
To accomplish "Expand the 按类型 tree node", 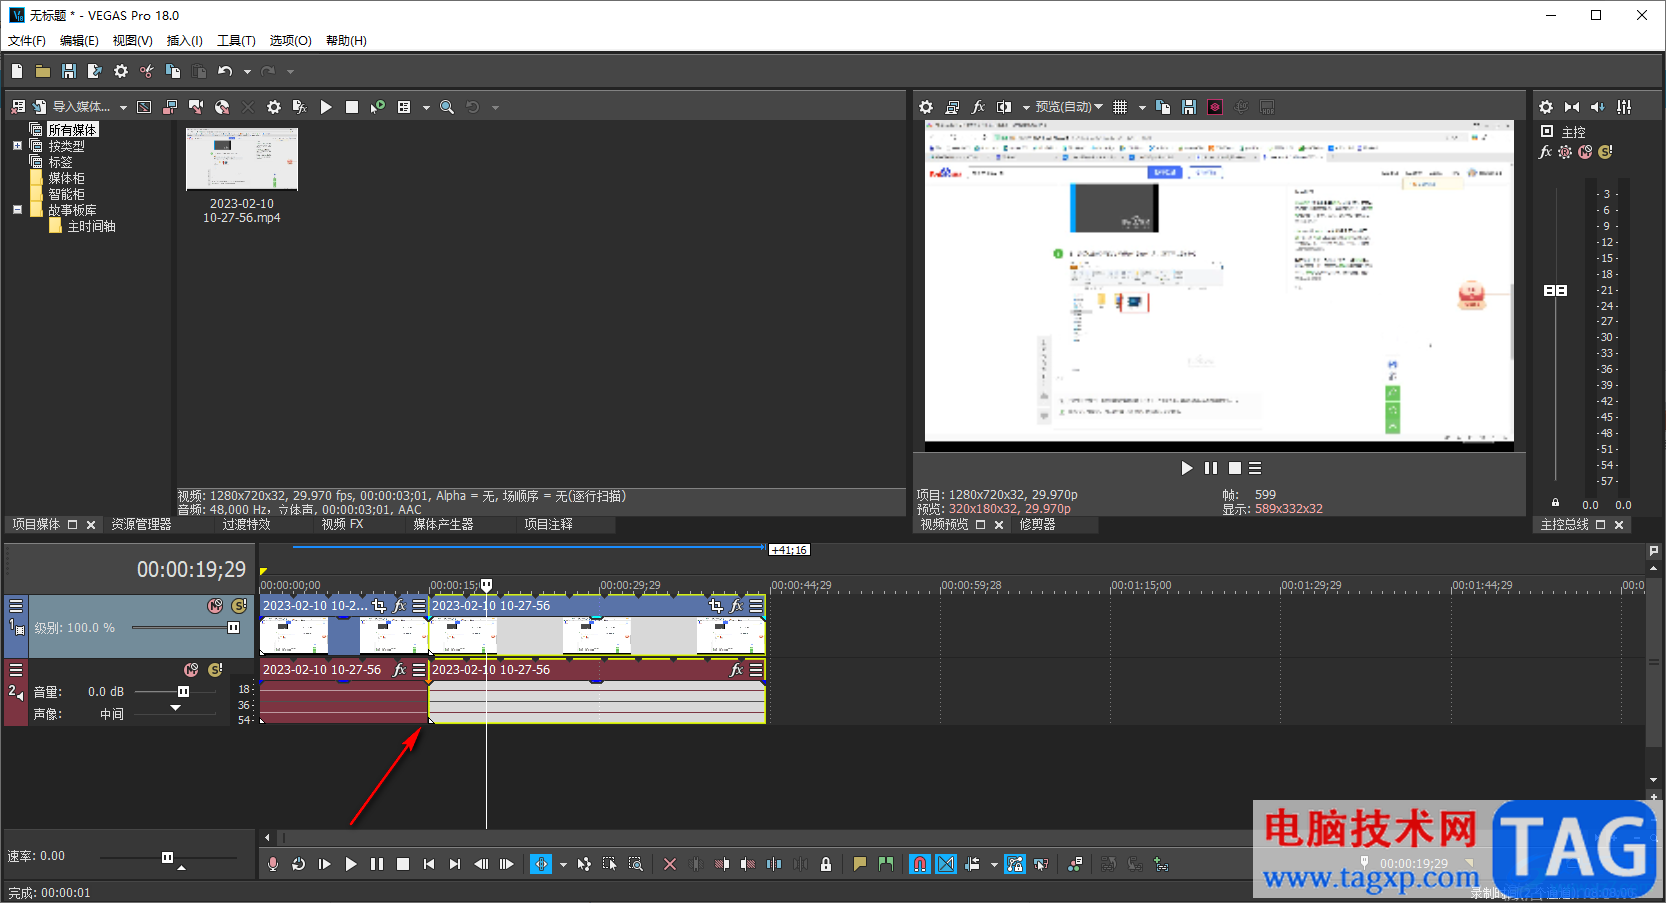I will 17,146.
